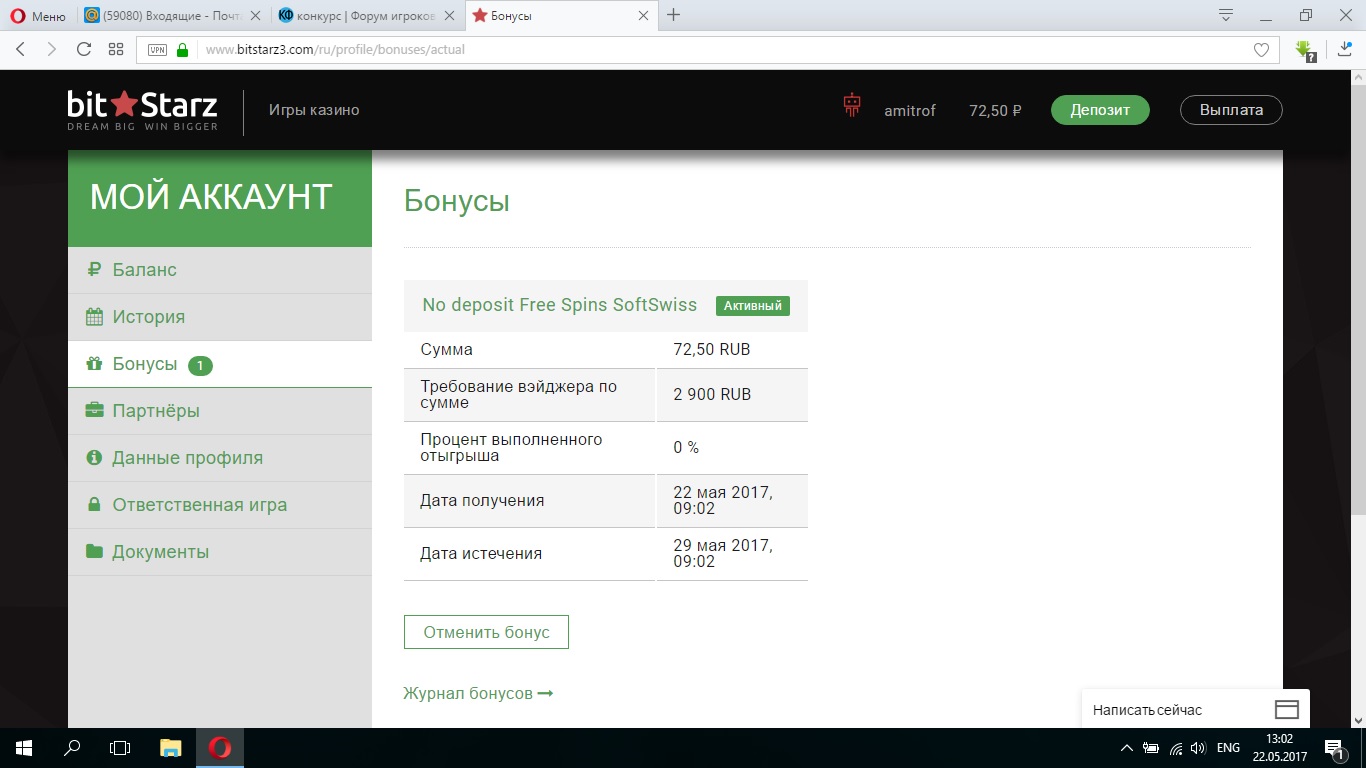Open the Opera Меню dropdown

(38, 16)
